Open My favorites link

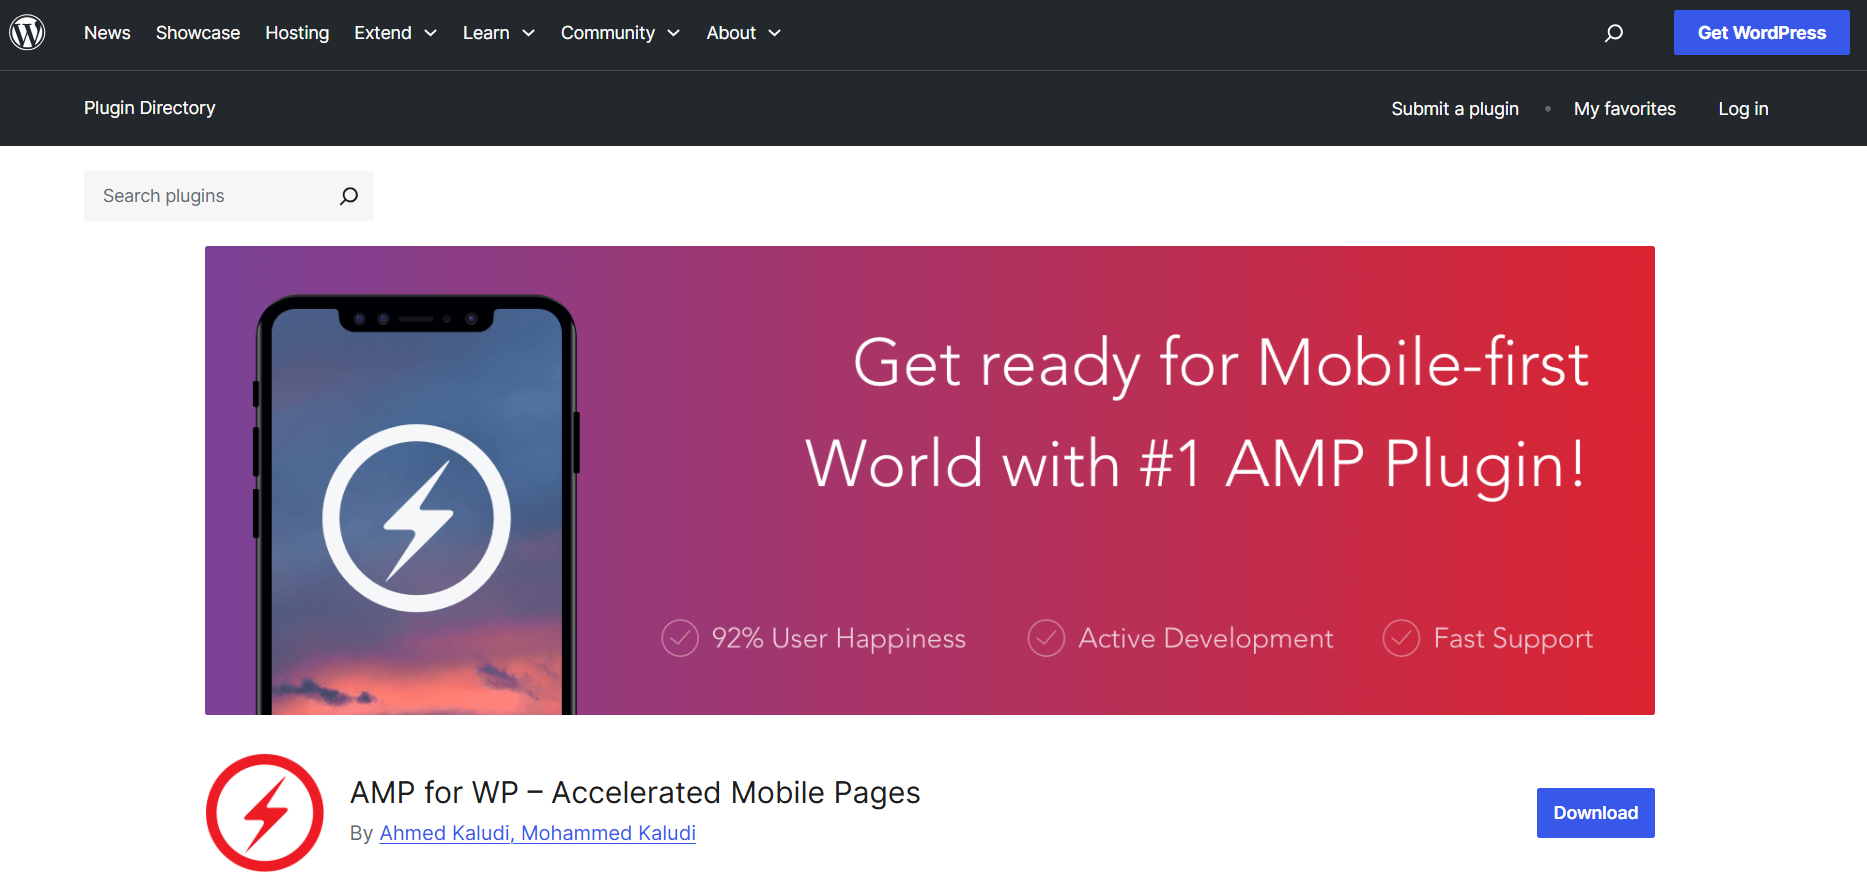1624,109
